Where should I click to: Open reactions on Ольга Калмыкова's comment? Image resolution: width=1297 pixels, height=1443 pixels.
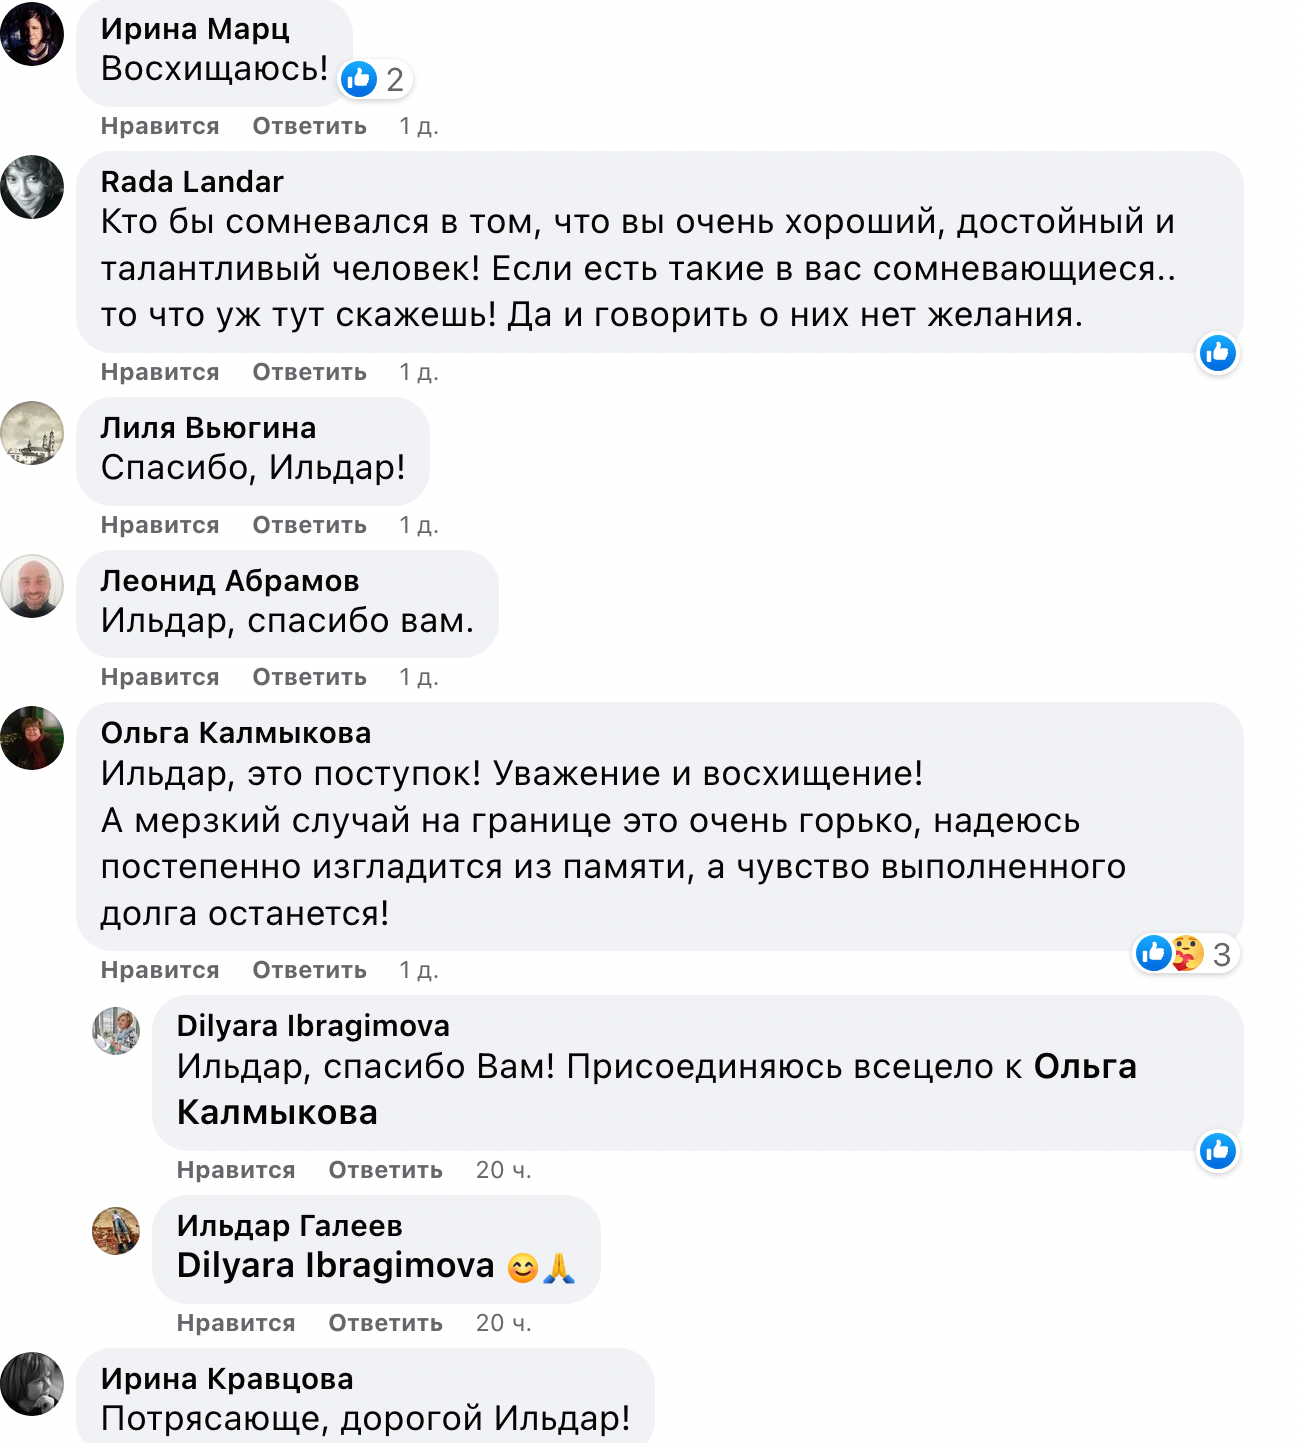coord(1186,954)
